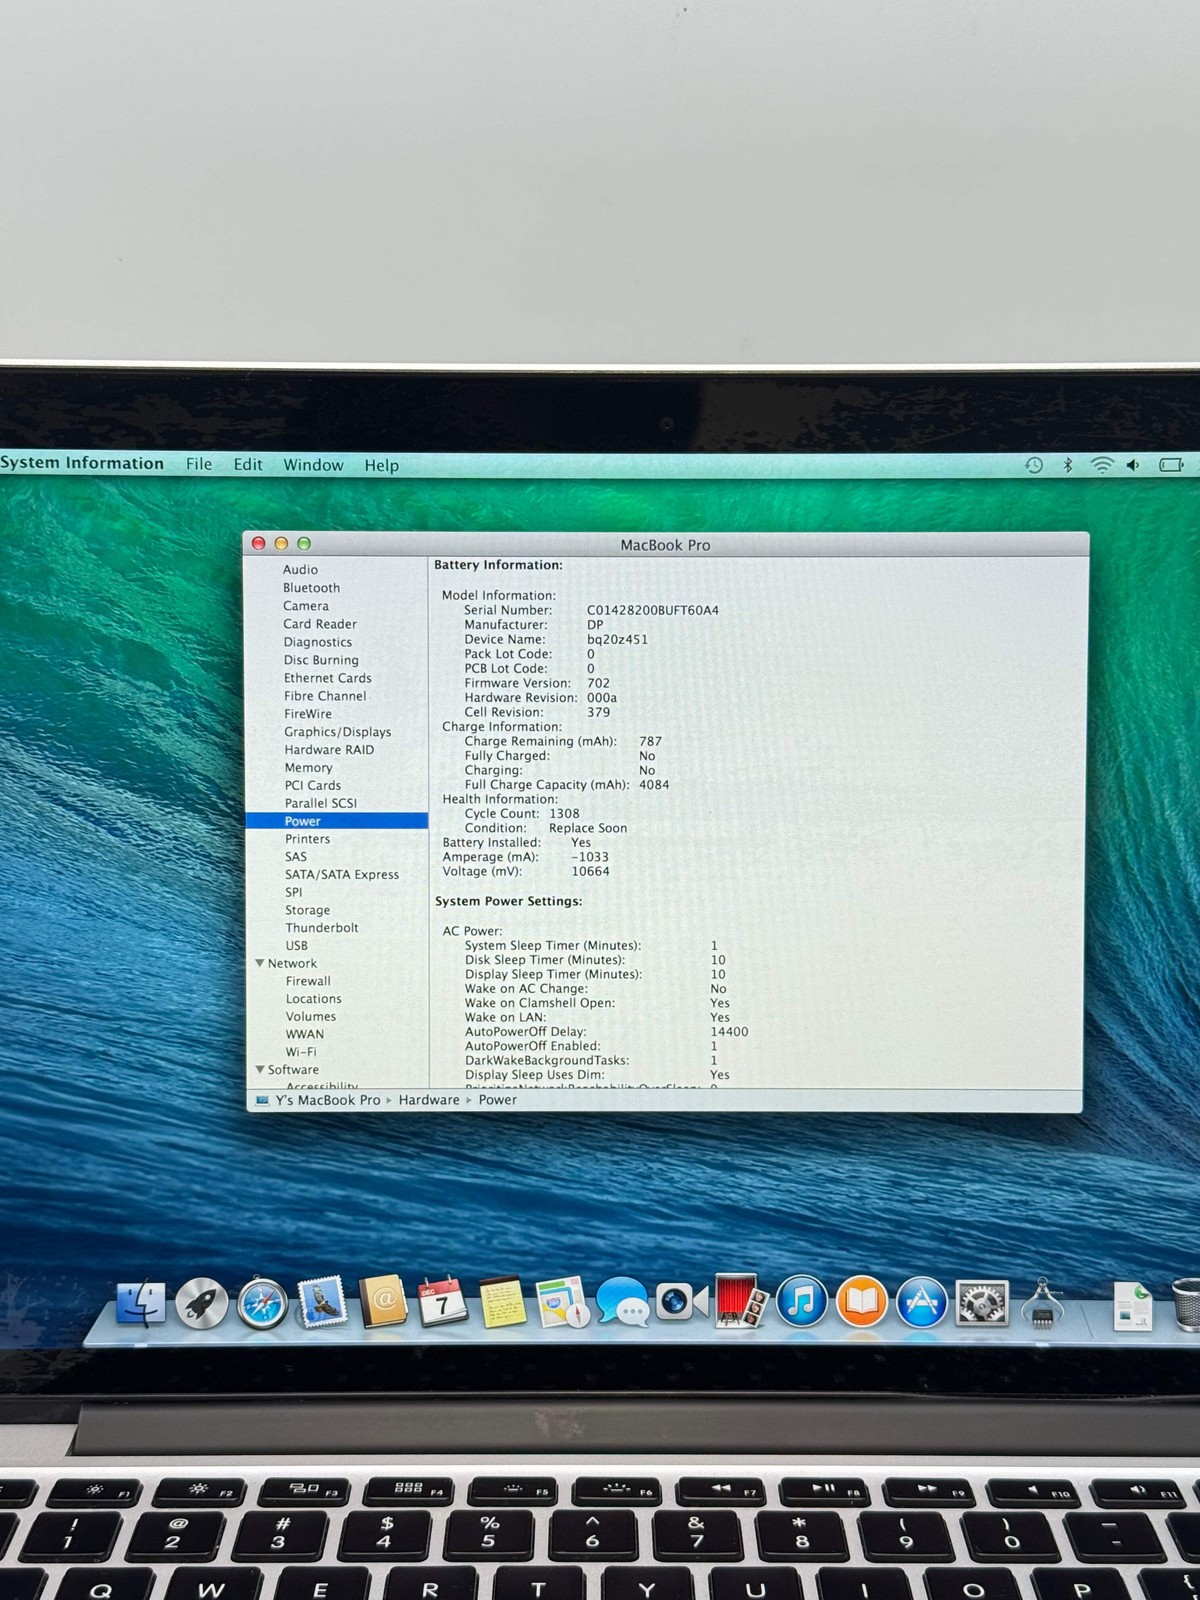
Task: Open the Window menu
Action: 313,465
